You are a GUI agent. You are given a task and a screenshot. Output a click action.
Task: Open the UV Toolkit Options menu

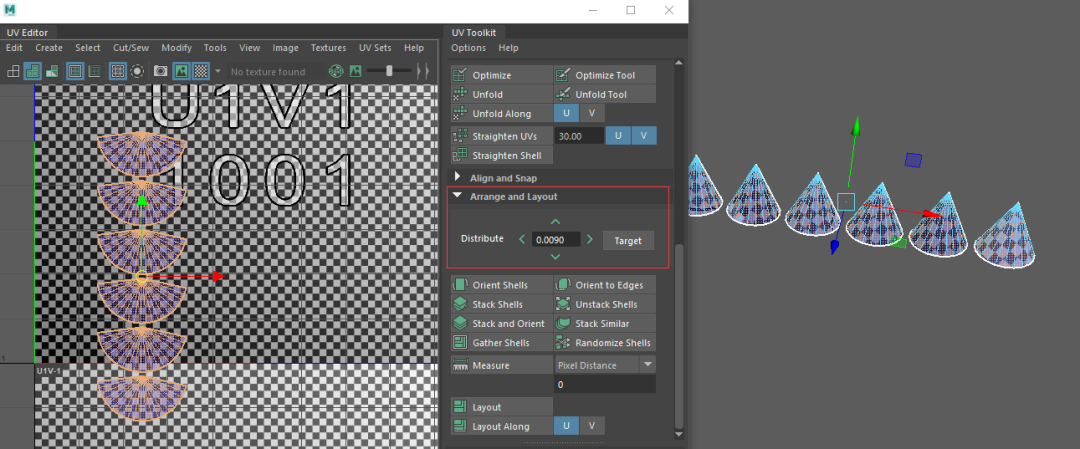[x=468, y=48]
